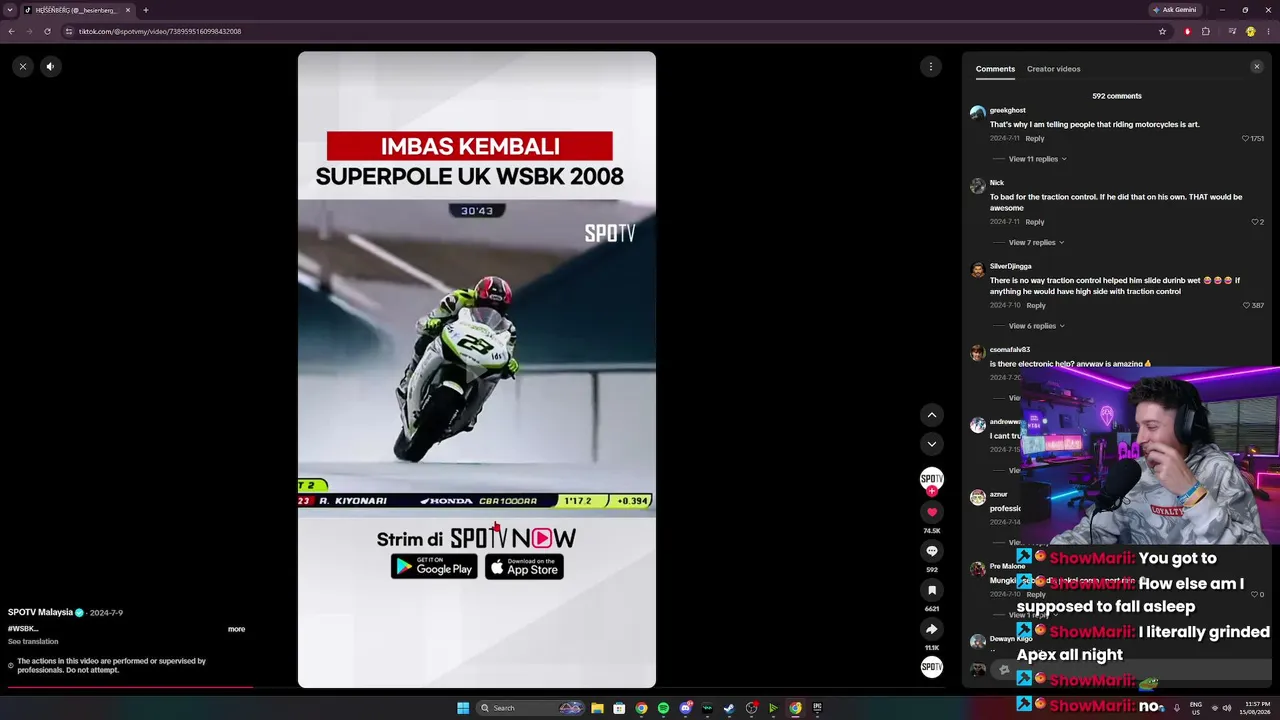
Task: Like Nick's comment with 2 likes
Action: pyautogui.click(x=1256, y=222)
